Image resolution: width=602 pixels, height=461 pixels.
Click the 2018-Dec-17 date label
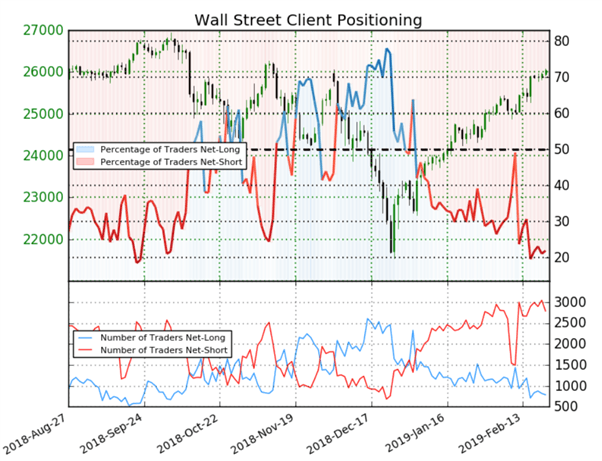point(338,435)
